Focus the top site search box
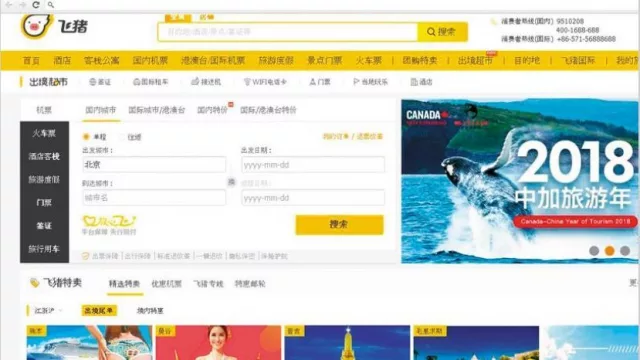Screen dimensions: 640x360 (x=288, y=32)
